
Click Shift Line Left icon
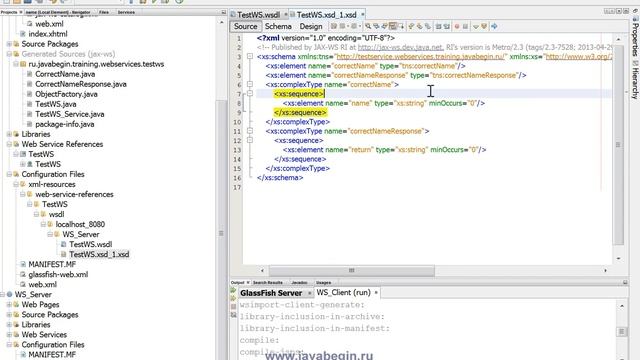[x=438, y=26]
